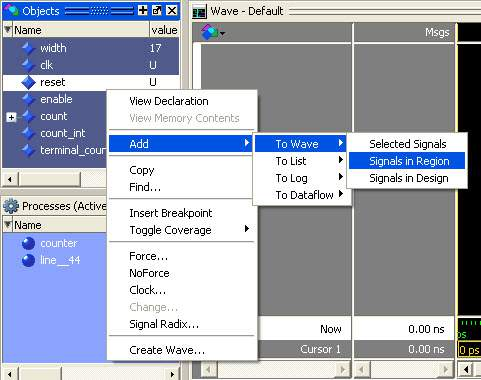This screenshot has width=481, height=380.
Task: Open the To Wave submenu
Action: click(300, 144)
